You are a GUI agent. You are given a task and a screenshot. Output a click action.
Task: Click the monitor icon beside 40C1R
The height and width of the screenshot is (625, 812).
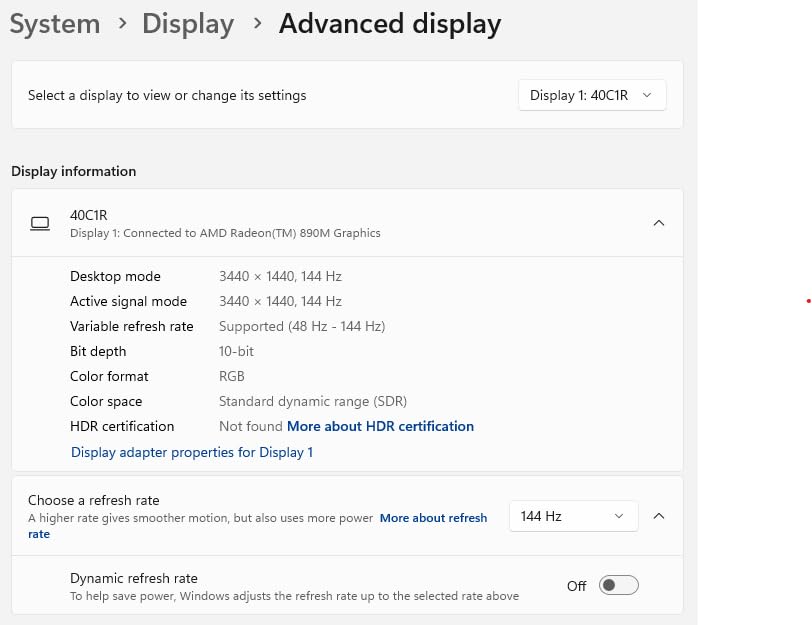[x=40, y=223]
